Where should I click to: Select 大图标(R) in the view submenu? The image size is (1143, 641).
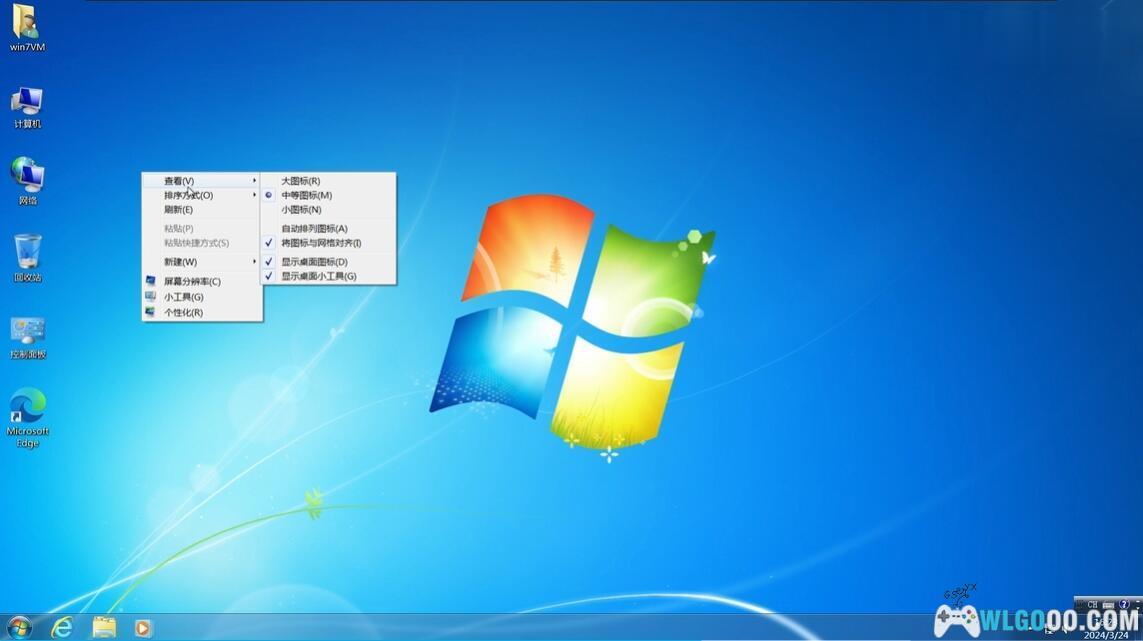[300, 181]
